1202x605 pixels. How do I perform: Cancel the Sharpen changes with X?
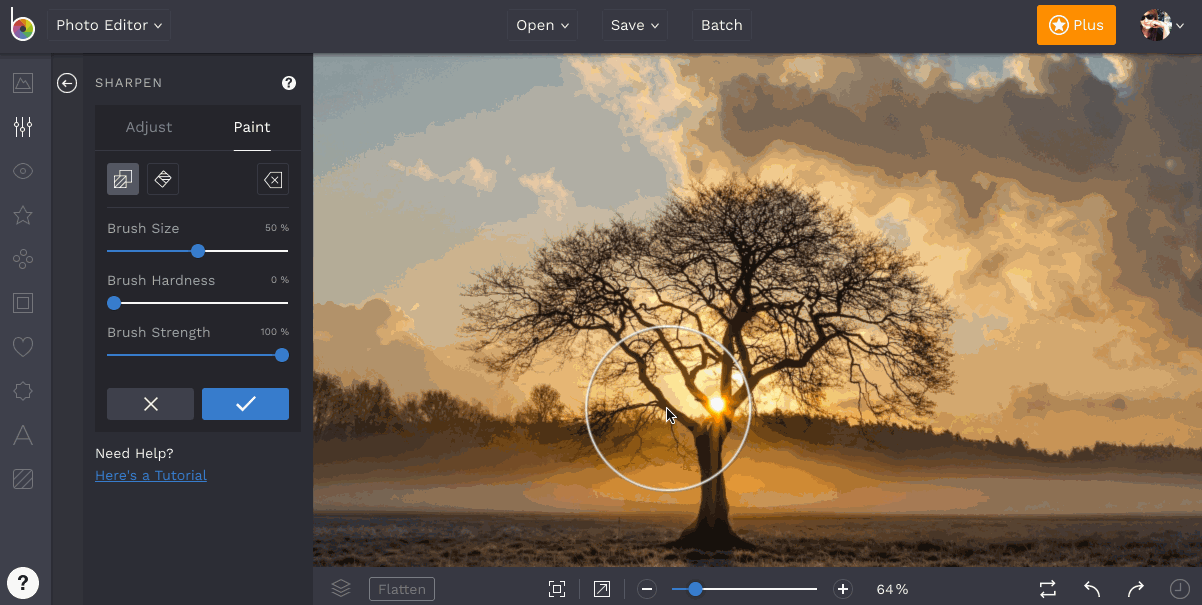coord(151,404)
